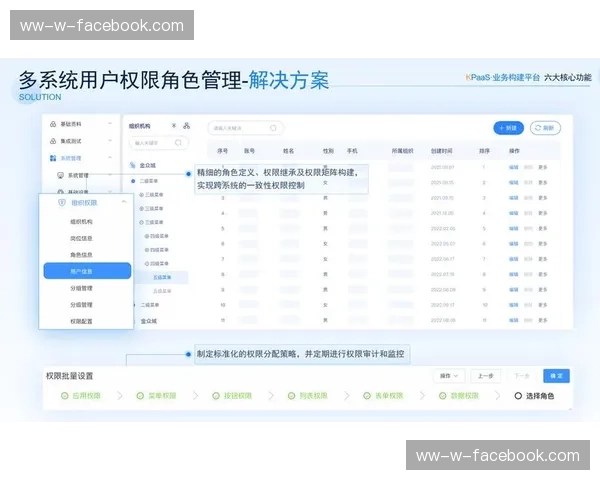Viewport: 600px width, 480px height.
Task: Click the green check beside 数据权限 step
Action: pos(443,396)
